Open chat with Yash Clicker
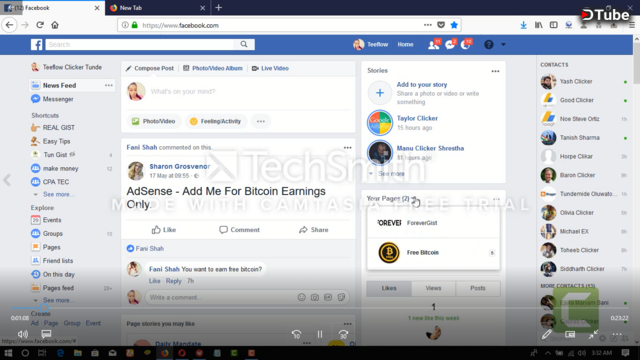 (x=584, y=82)
